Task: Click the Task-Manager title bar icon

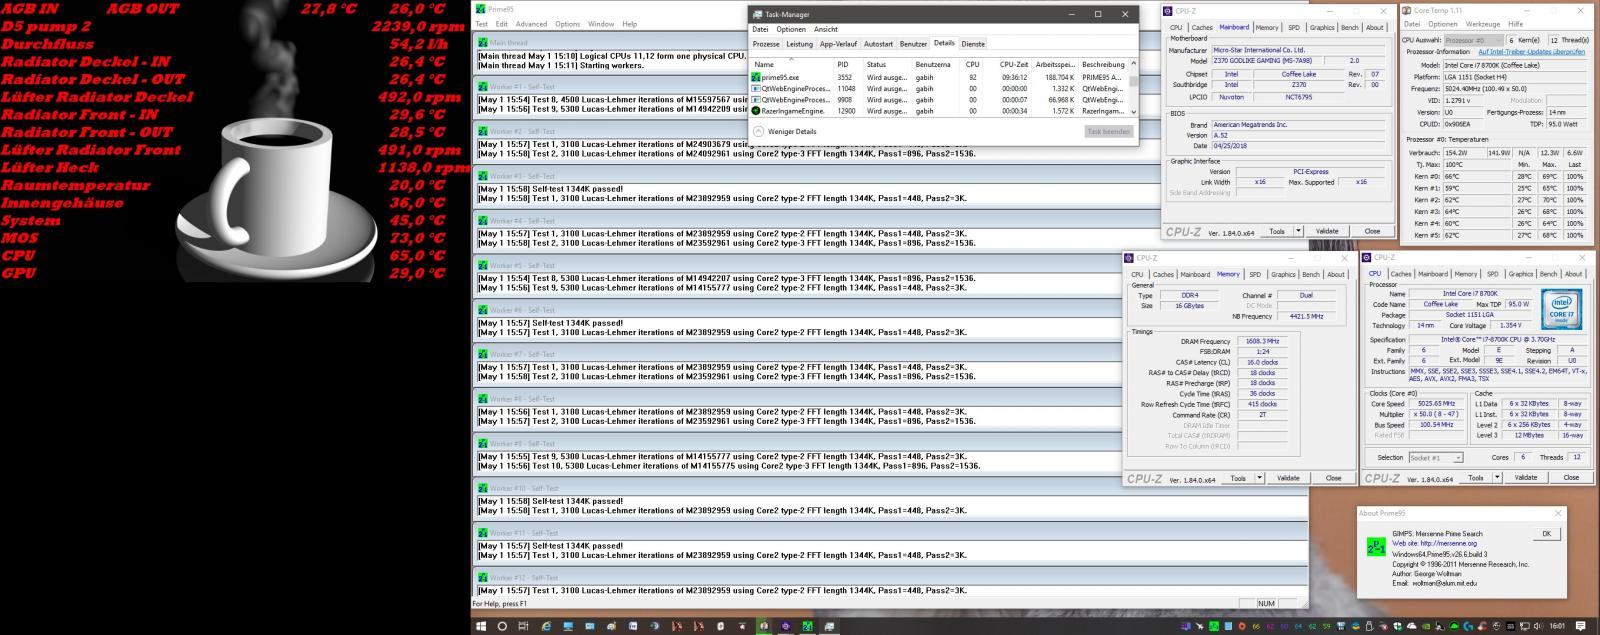Action: [757, 14]
